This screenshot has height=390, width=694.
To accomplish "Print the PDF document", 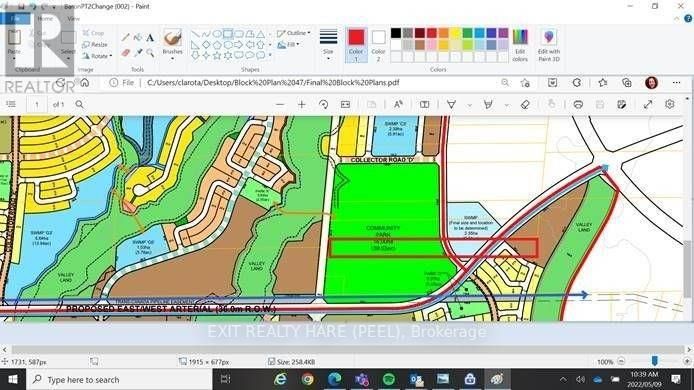I will (578, 104).
